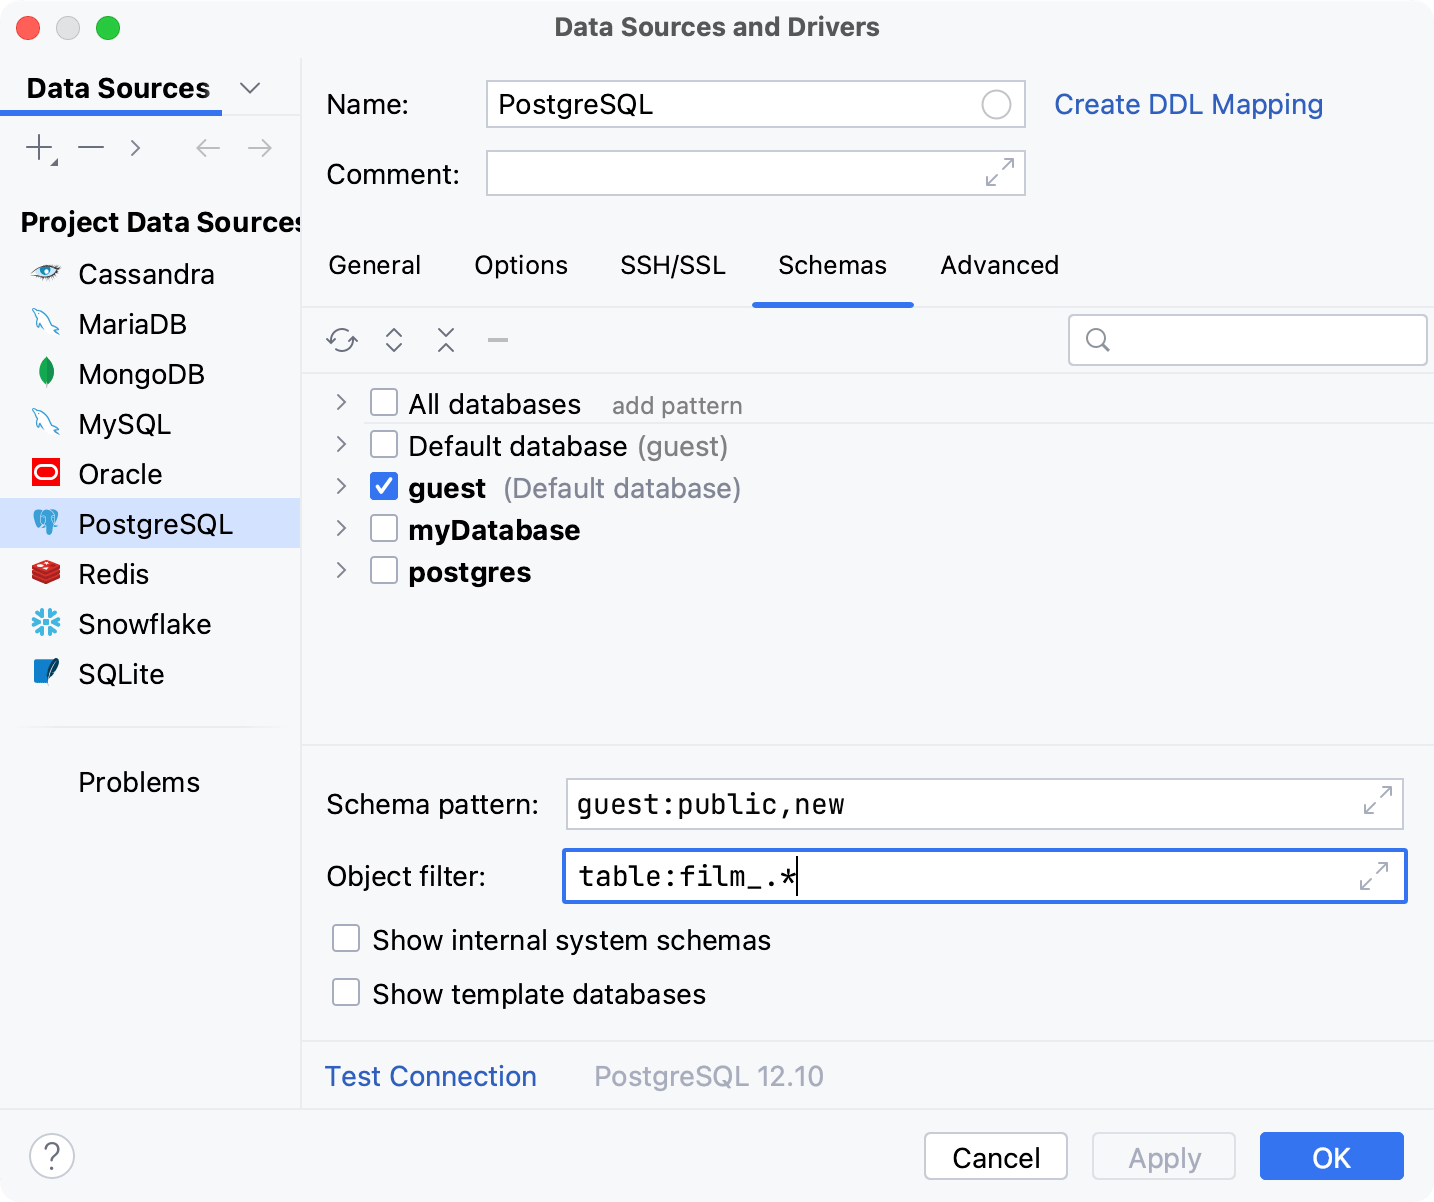
Task: Open Create DDL Mapping
Action: coord(1188,104)
